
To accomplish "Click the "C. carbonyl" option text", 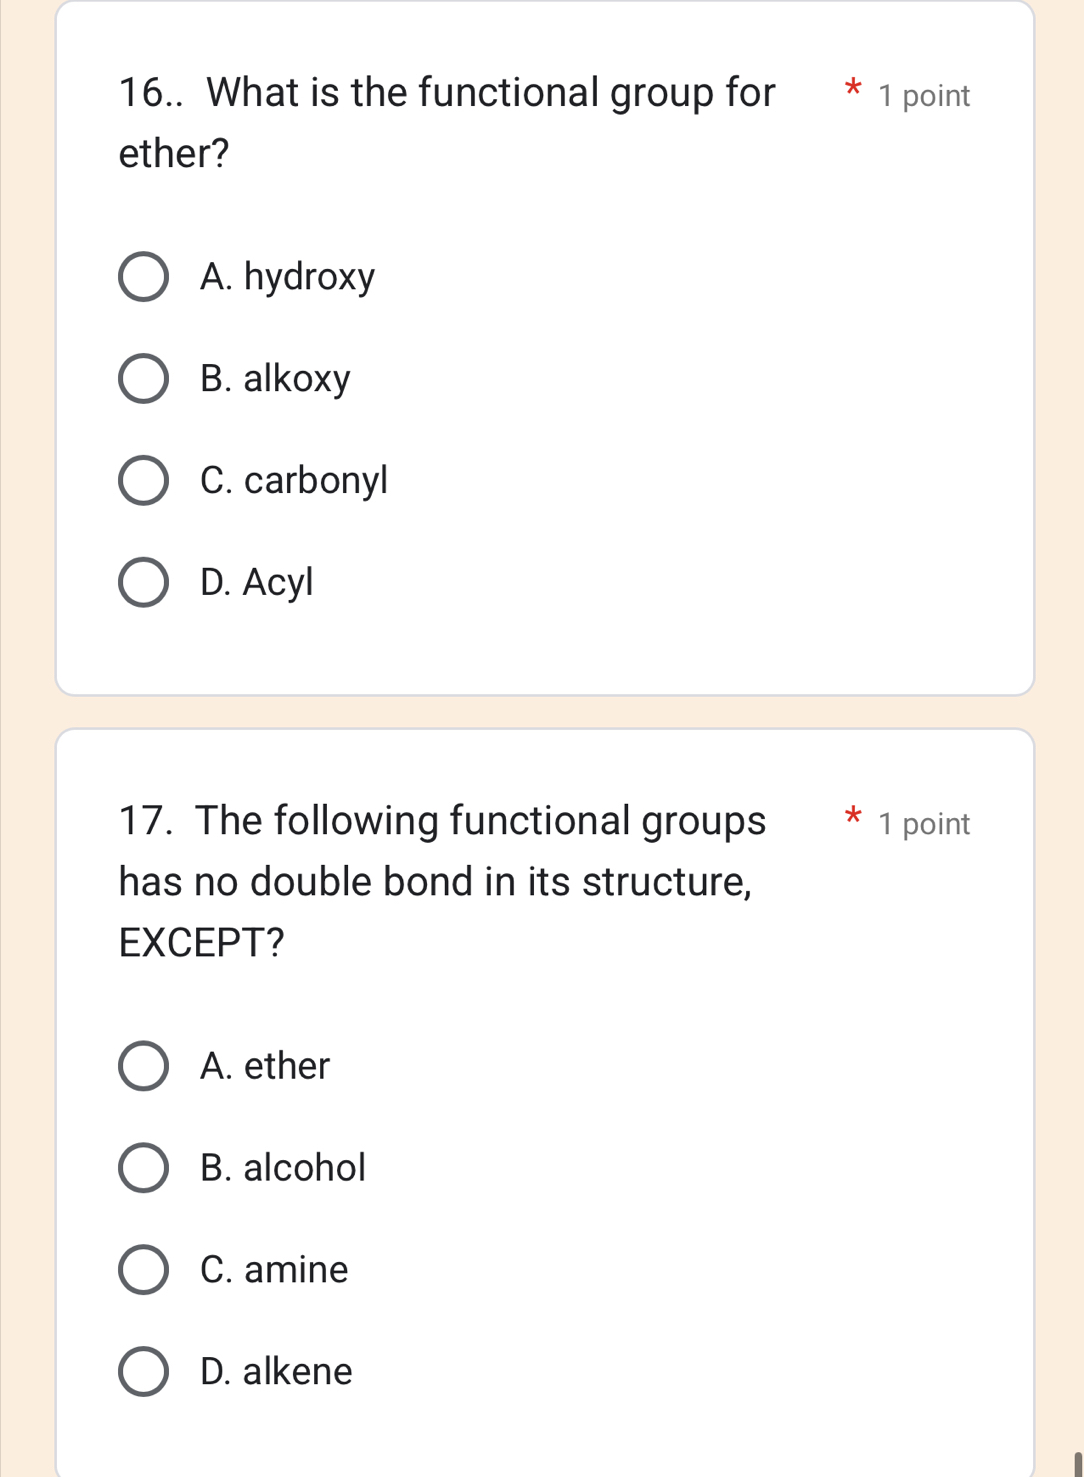I will click(x=293, y=481).
